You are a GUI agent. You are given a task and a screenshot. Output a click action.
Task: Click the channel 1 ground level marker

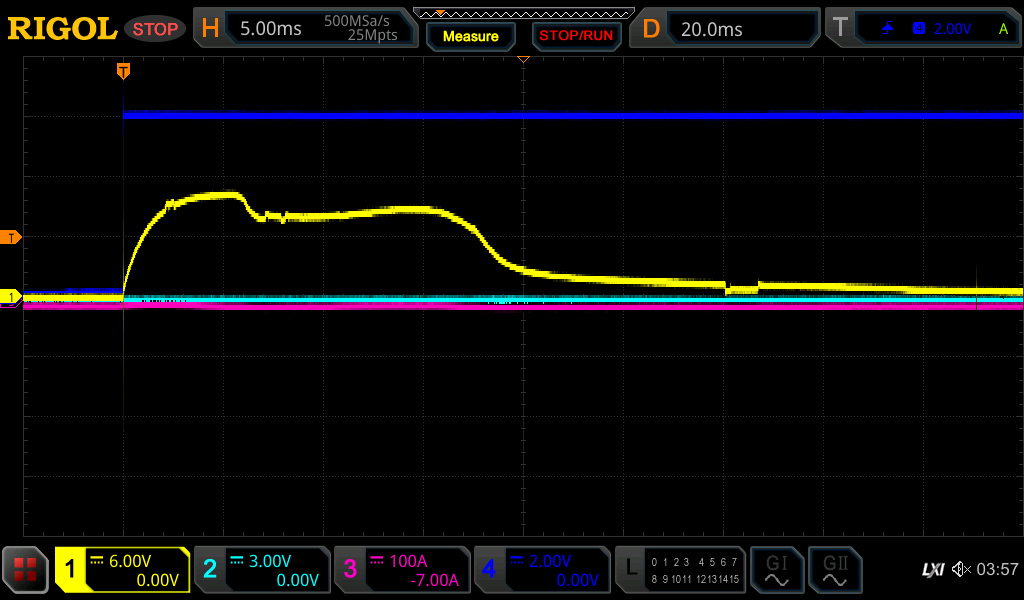pyautogui.click(x=11, y=297)
